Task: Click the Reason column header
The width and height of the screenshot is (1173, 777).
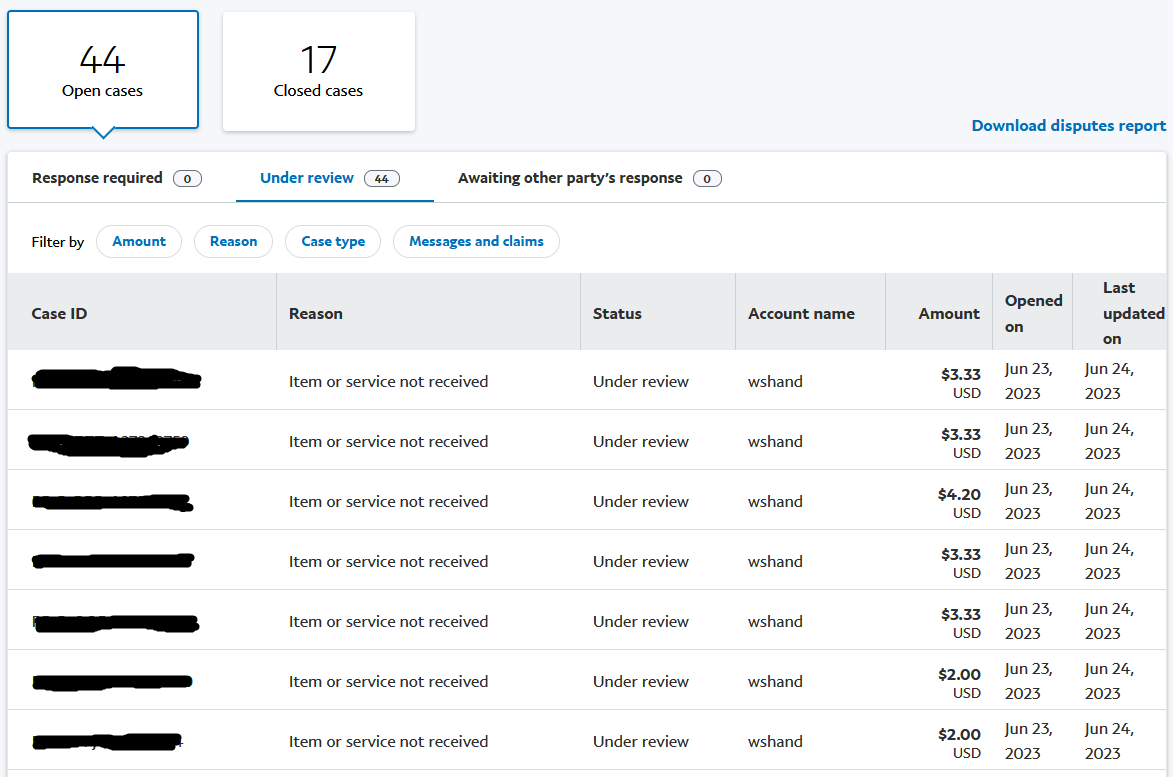Action: [316, 314]
